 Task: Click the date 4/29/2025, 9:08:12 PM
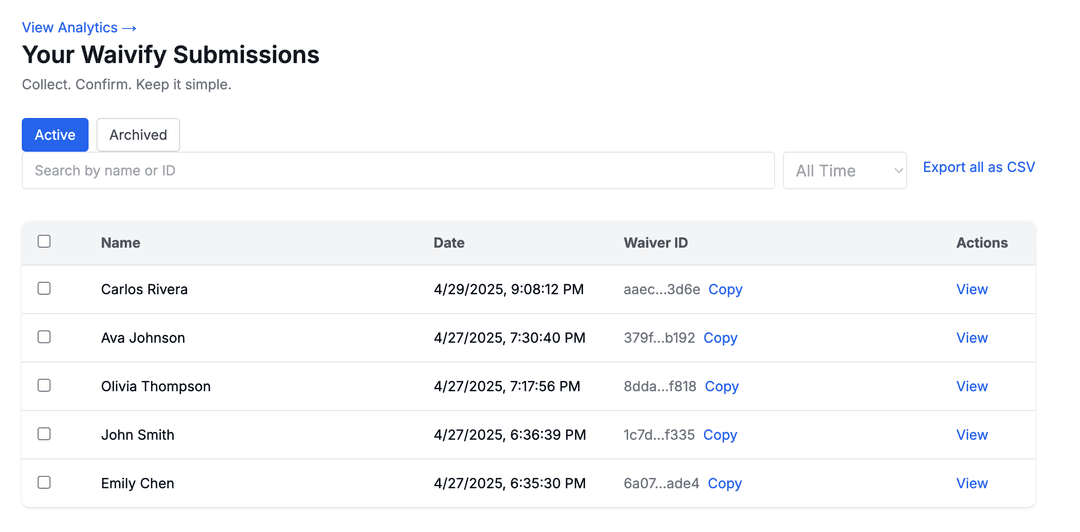point(509,289)
